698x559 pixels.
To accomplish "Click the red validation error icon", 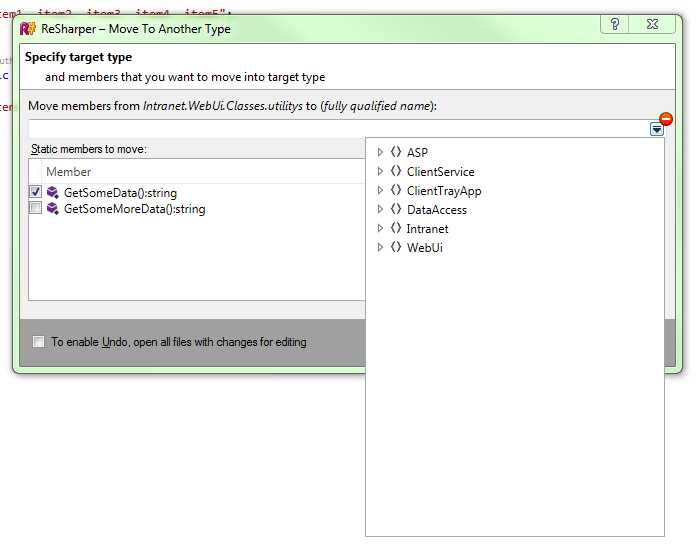I will (666, 119).
